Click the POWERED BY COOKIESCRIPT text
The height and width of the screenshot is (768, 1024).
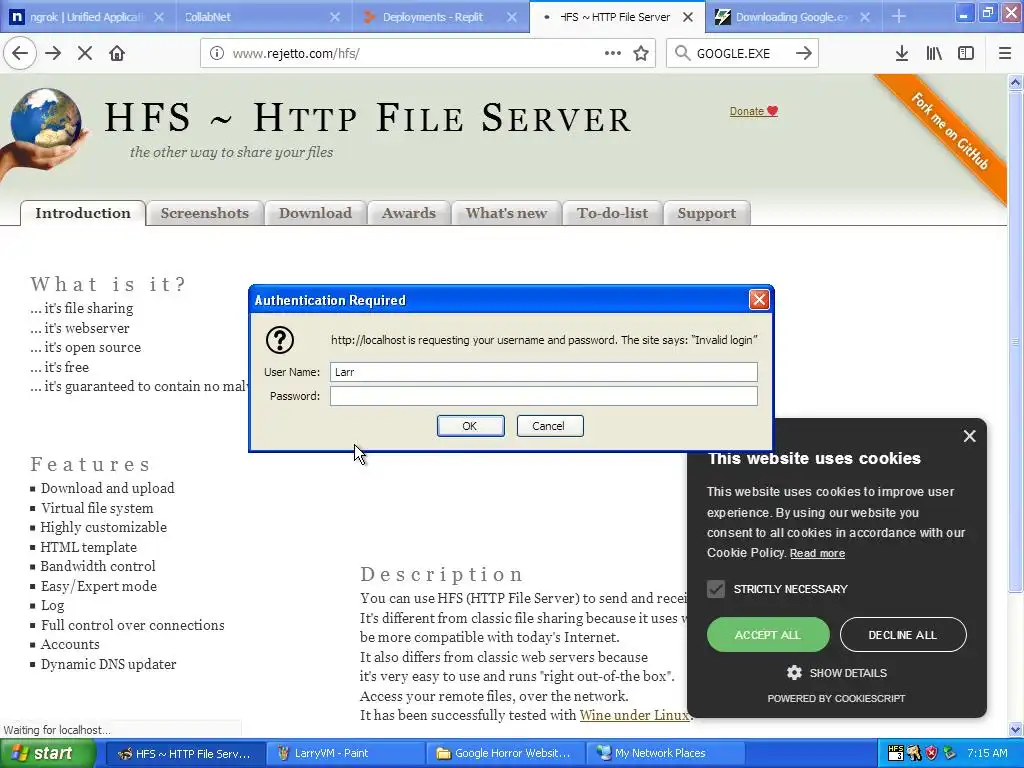(x=837, y=698)
